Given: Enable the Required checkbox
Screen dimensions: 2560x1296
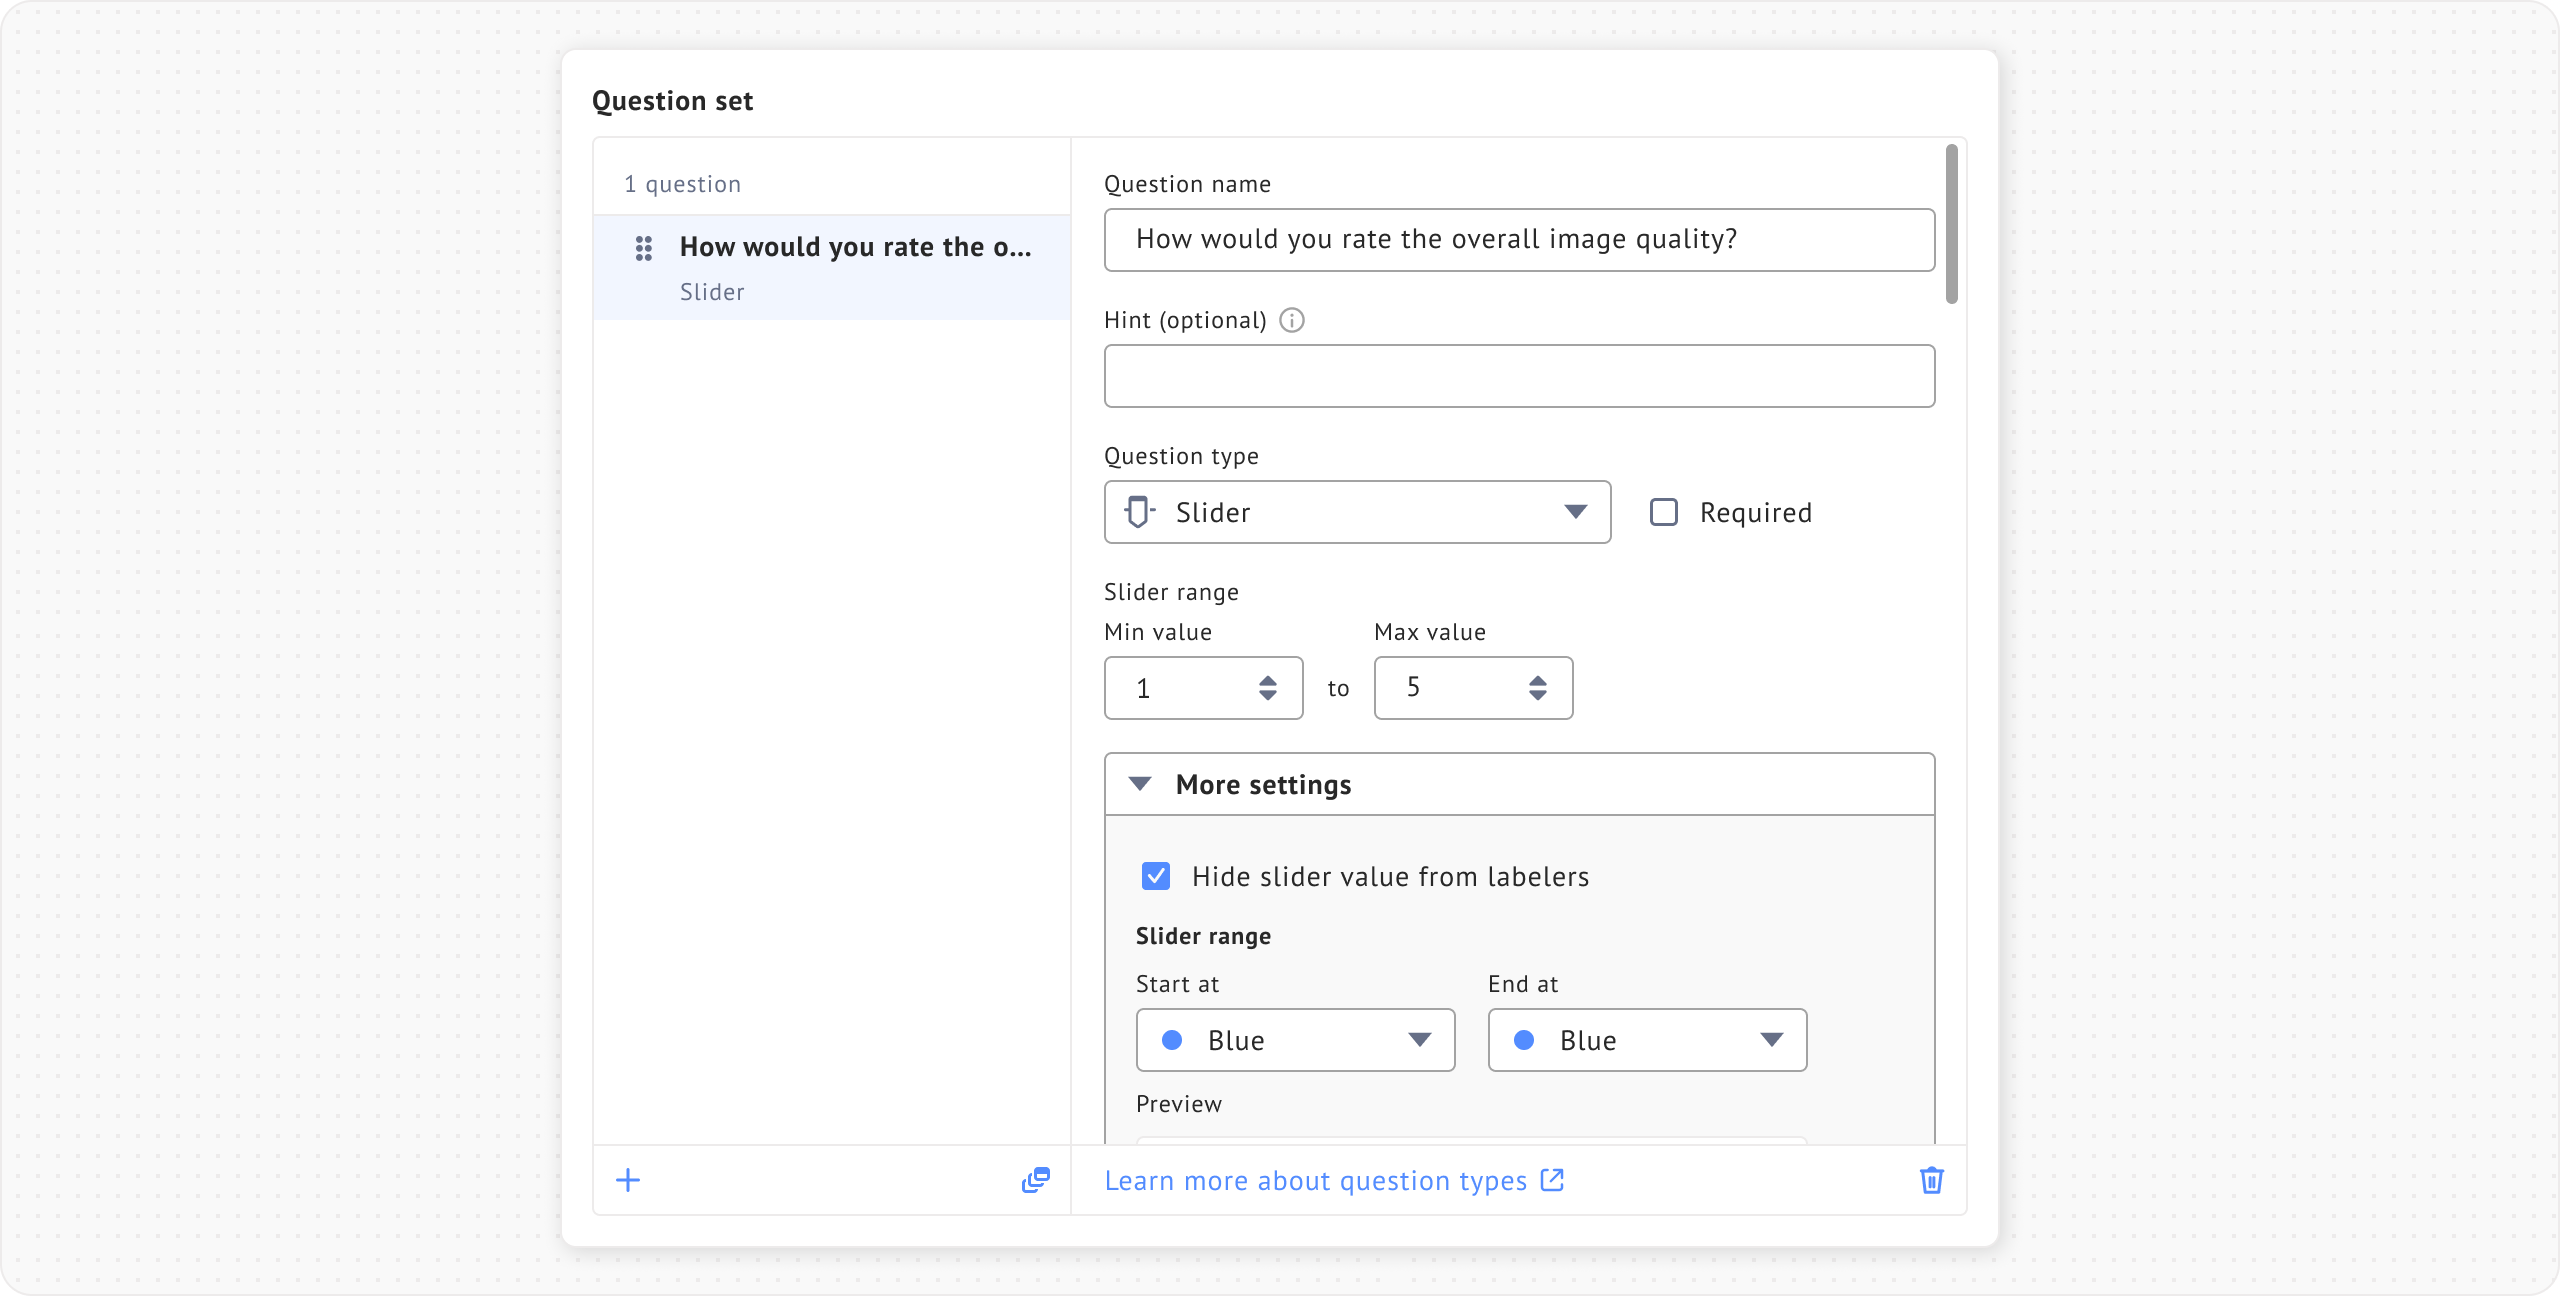Looking at the screenshot, I should (1664, 512).
